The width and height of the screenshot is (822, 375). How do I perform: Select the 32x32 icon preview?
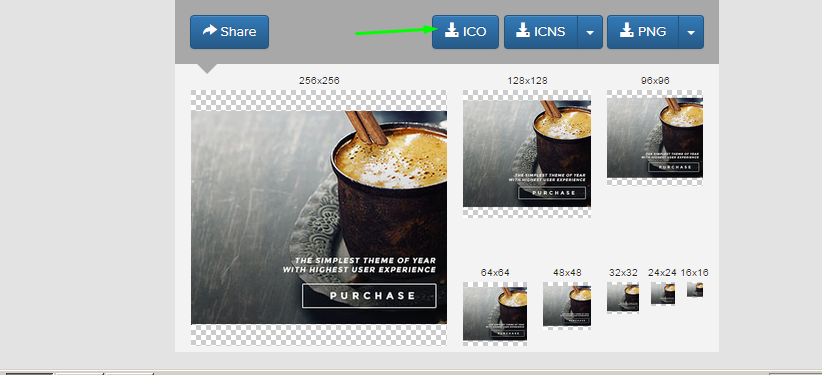coord(623,297)
